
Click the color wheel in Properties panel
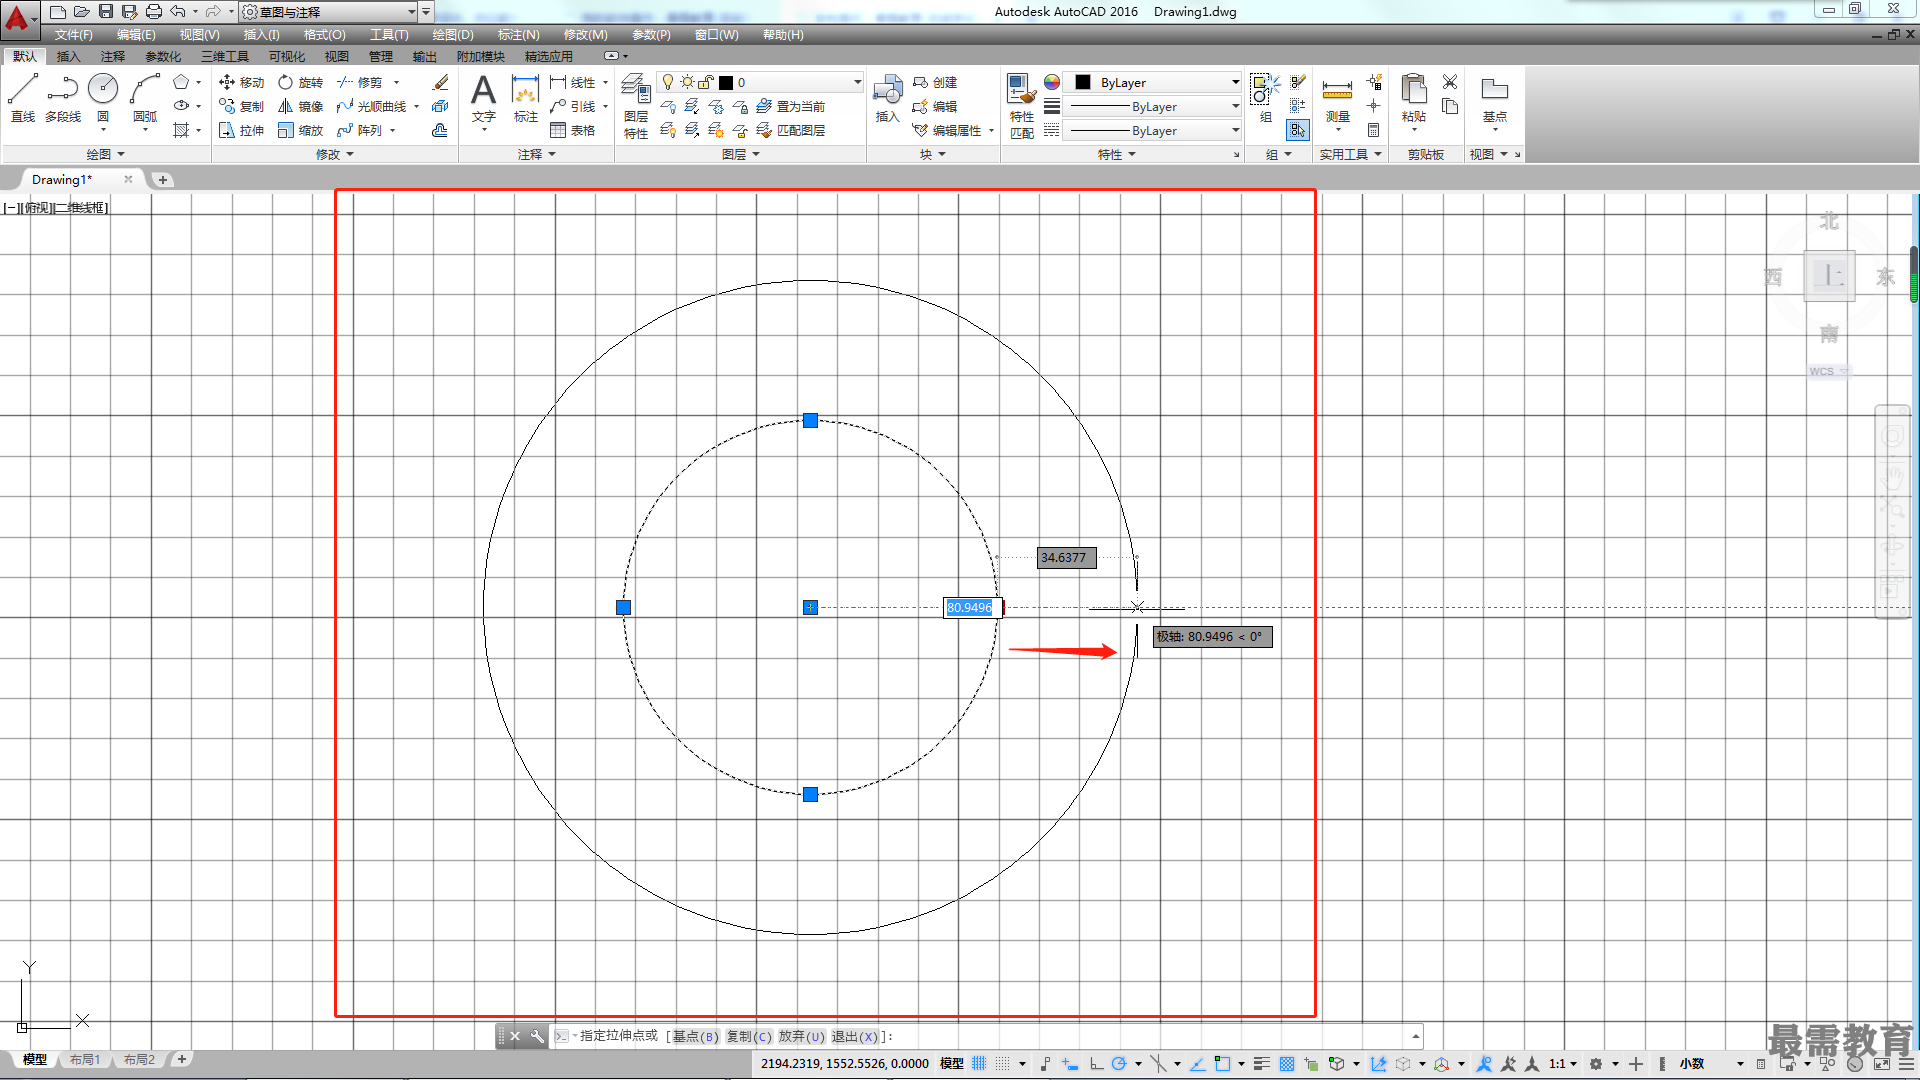tap(1052, 82)
